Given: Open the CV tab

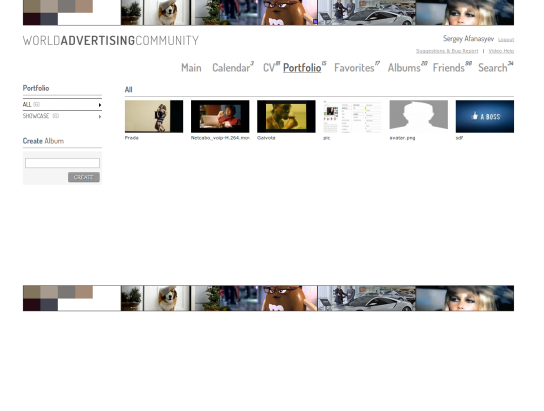Looking at the screenshot, I should pos(269,68).
